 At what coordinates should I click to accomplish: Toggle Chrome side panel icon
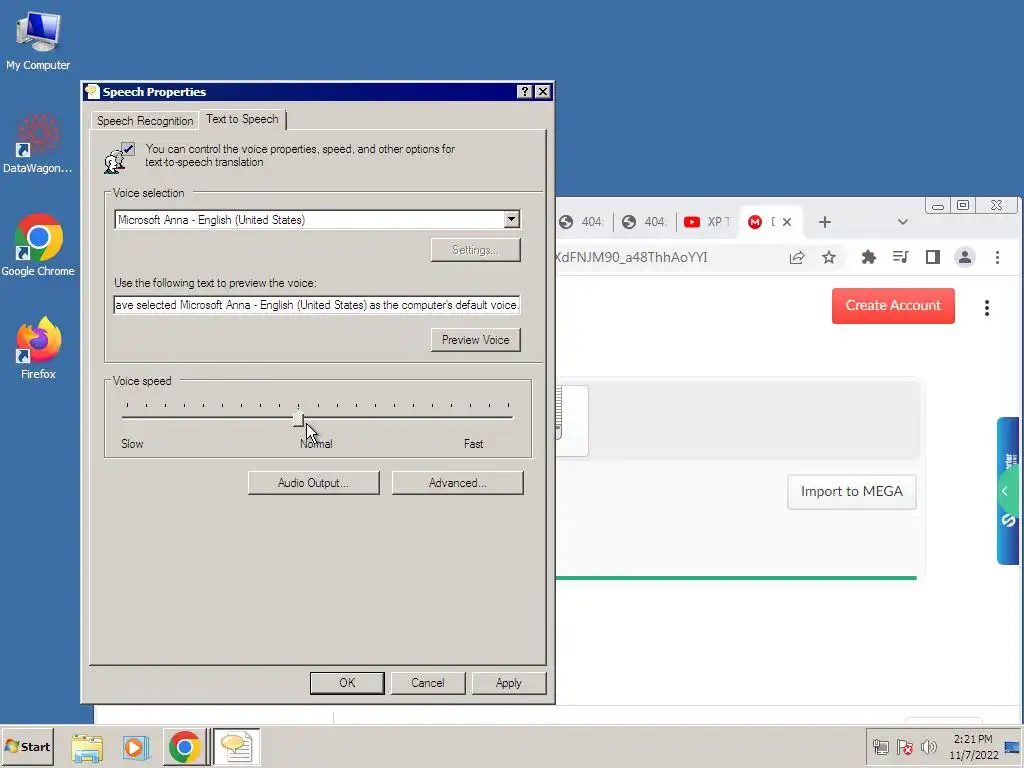click(933, 257)
